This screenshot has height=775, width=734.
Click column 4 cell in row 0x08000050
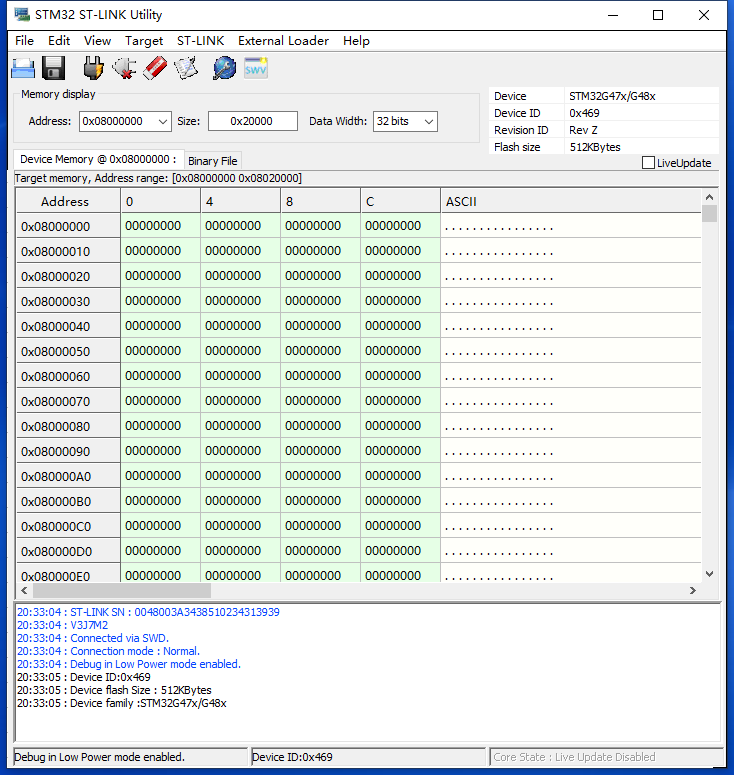click(240, 351)
